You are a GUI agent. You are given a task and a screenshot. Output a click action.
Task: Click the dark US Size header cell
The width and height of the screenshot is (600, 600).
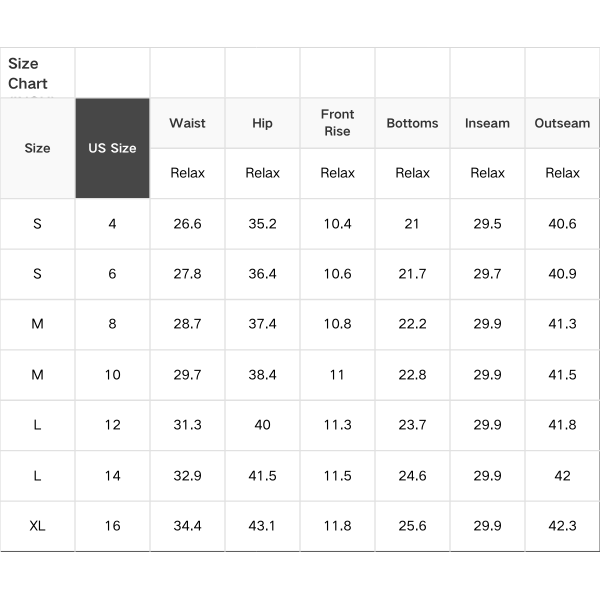[112, 148]
